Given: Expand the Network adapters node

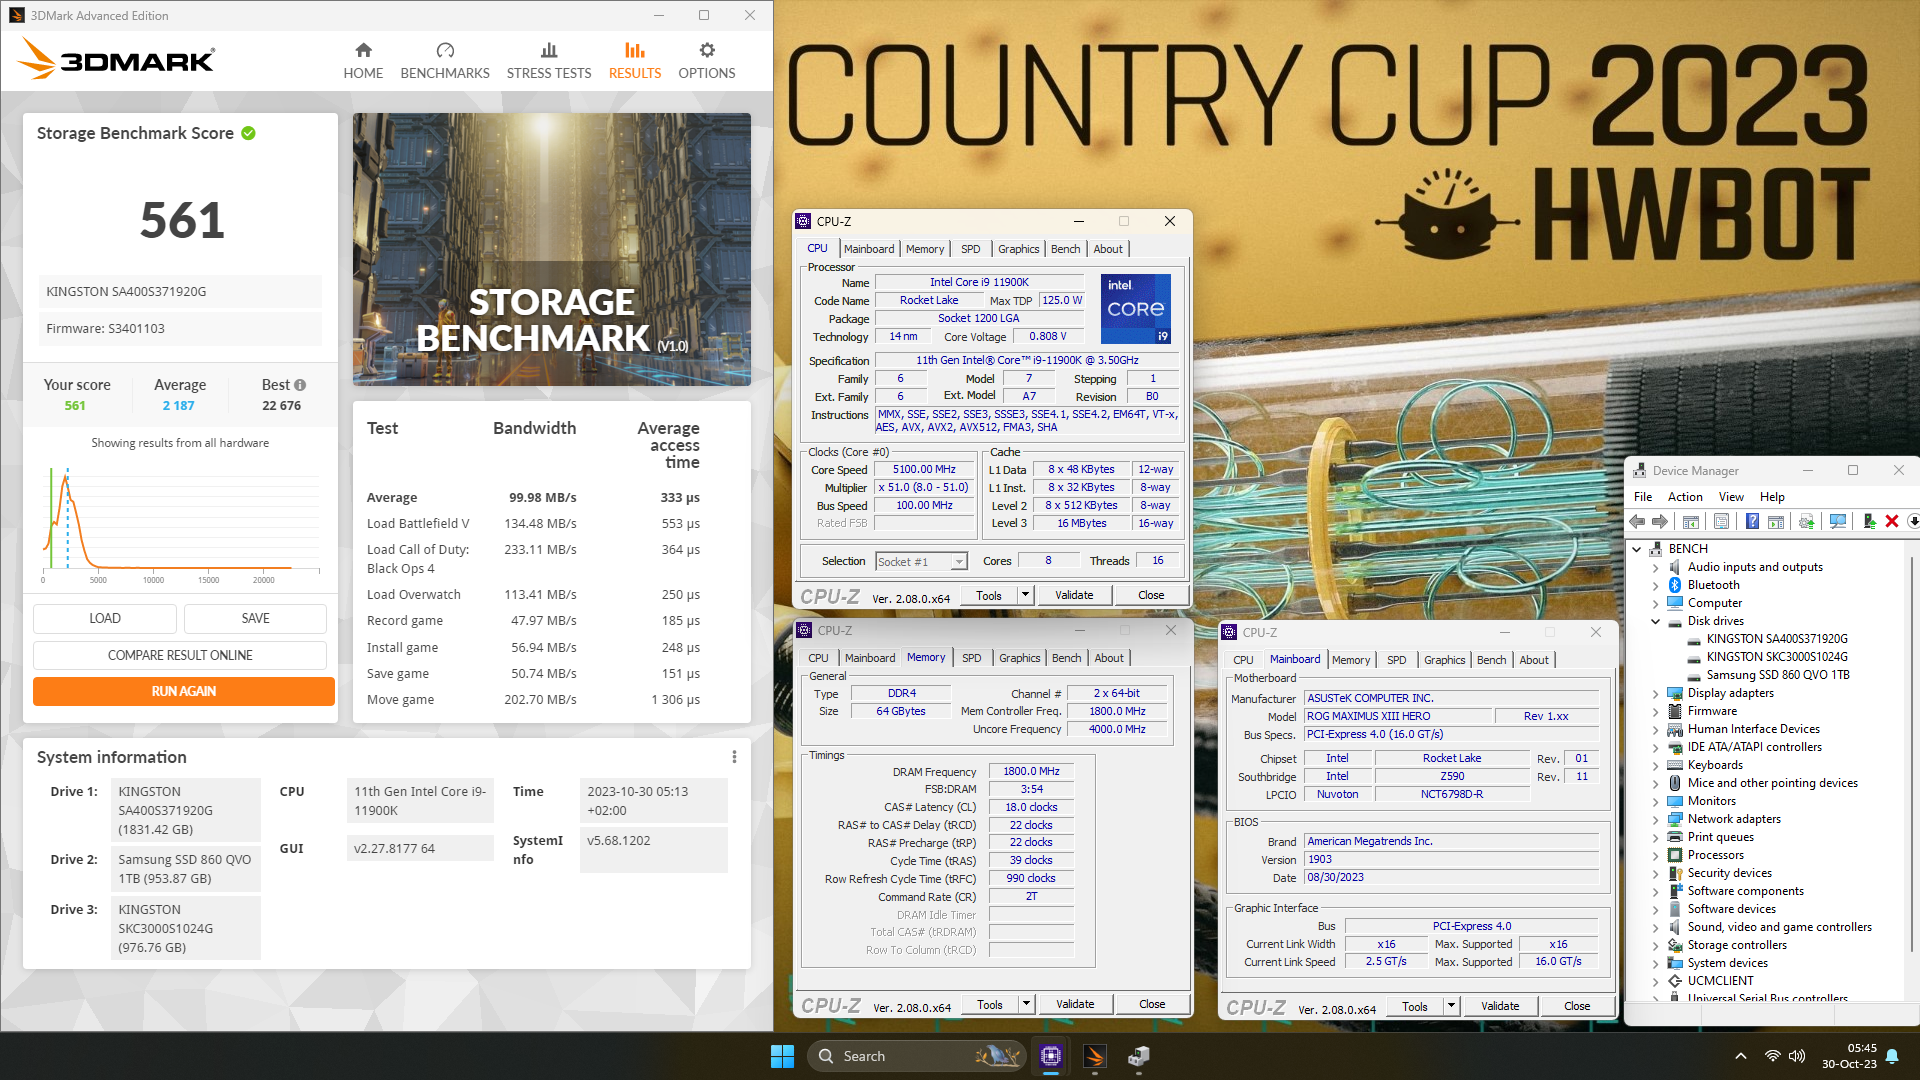Looking at the screenshot, I should coord(1656,819).
